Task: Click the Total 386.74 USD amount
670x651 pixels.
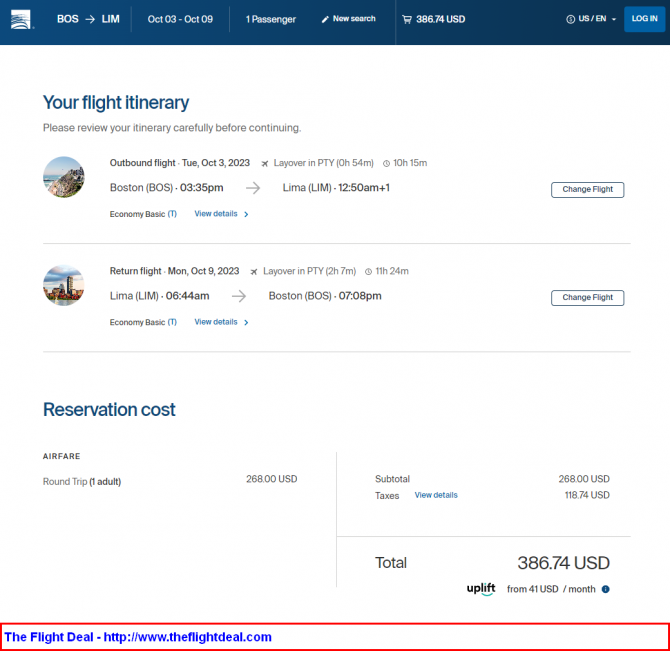Action: pyautogui.click(x=564, y=563)
